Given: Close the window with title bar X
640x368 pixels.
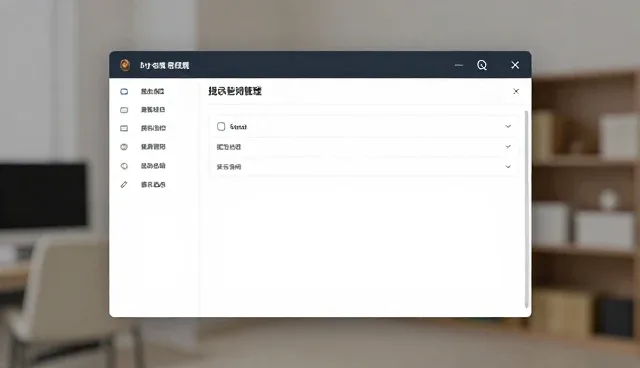Looking at the screenshot, I should tap(515, 65).
